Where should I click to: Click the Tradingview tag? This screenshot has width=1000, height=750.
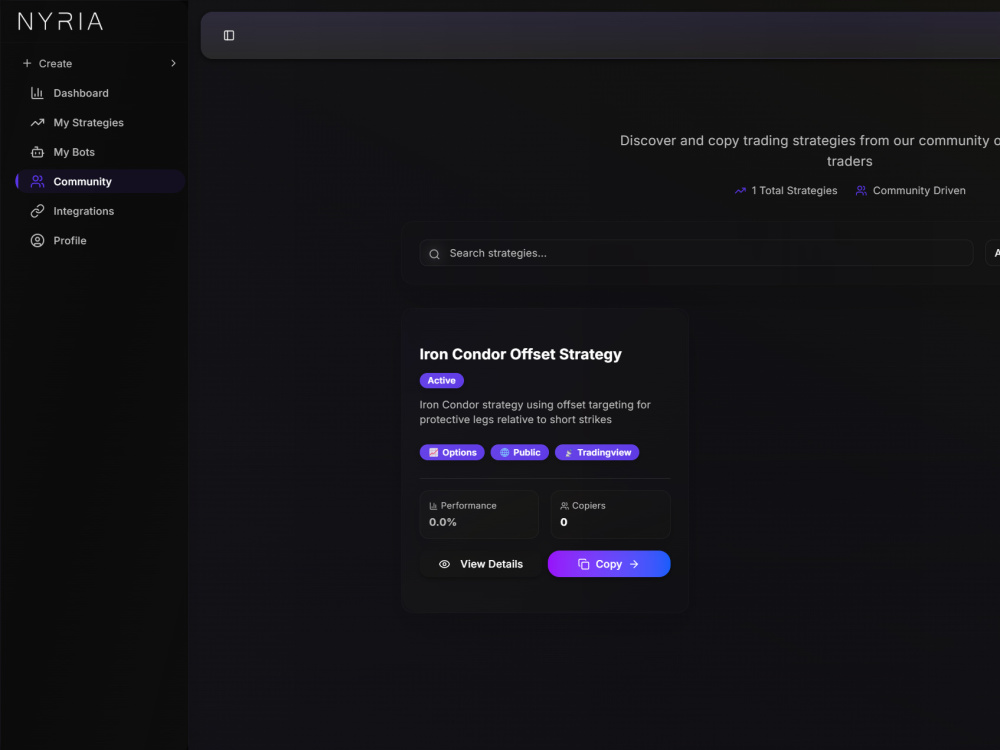tap(597, 452)
